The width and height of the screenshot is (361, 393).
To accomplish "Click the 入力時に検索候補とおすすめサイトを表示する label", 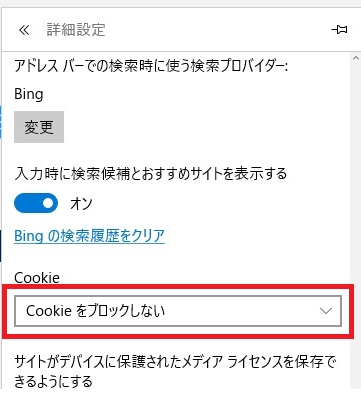I will 150,174.
